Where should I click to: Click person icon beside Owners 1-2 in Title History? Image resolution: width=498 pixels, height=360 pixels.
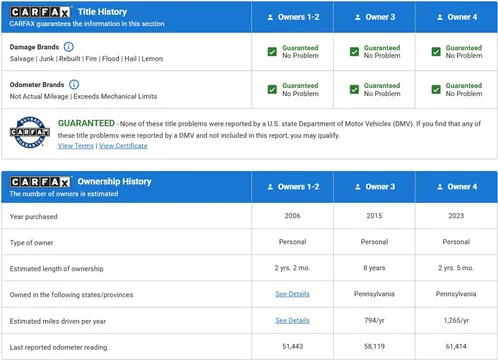pos(270,17)
